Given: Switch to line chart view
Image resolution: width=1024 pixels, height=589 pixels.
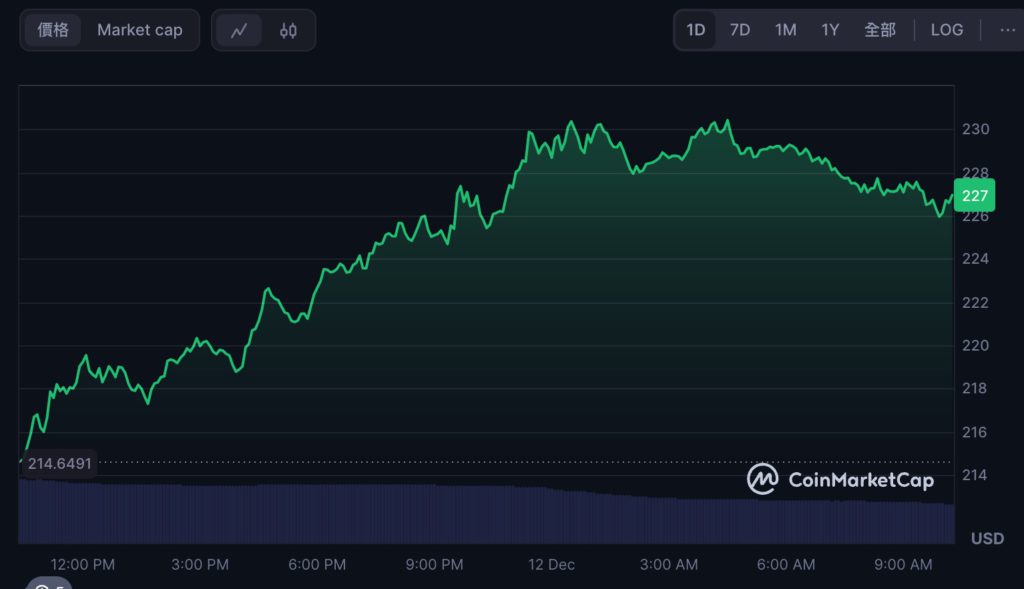Looking at the screenshot, I should [x=239, y=30].
